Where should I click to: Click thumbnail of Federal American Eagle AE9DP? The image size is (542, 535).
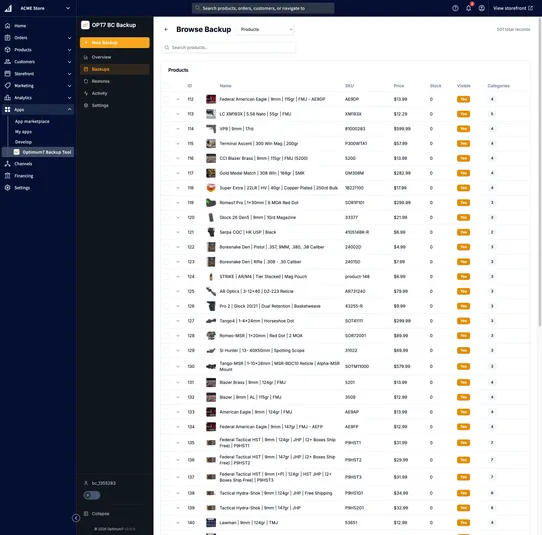coord(211,99)
